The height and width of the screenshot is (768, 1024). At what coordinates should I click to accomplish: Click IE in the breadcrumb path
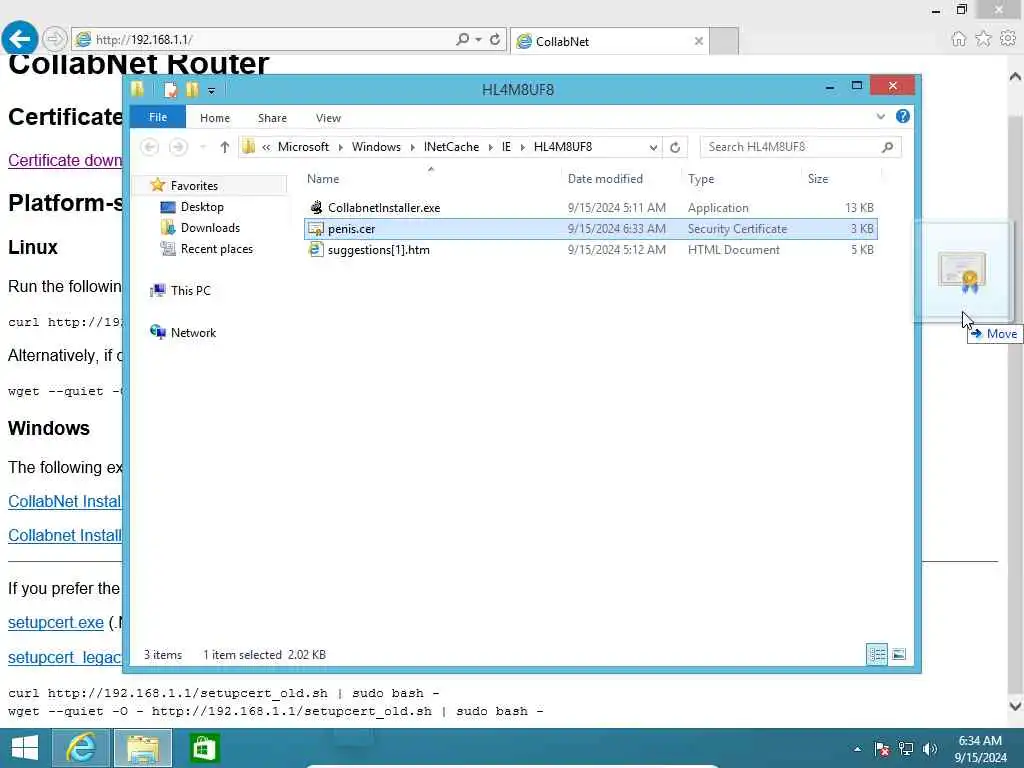(x=506, y=147)
